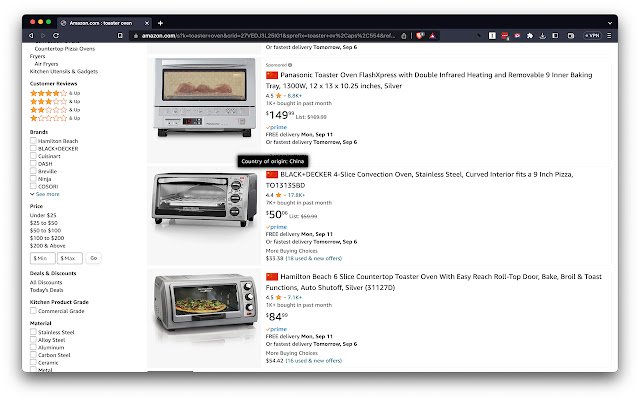Click the white square extension icon
The height and width of the screenshot is (400, 640).
(492, 36)
